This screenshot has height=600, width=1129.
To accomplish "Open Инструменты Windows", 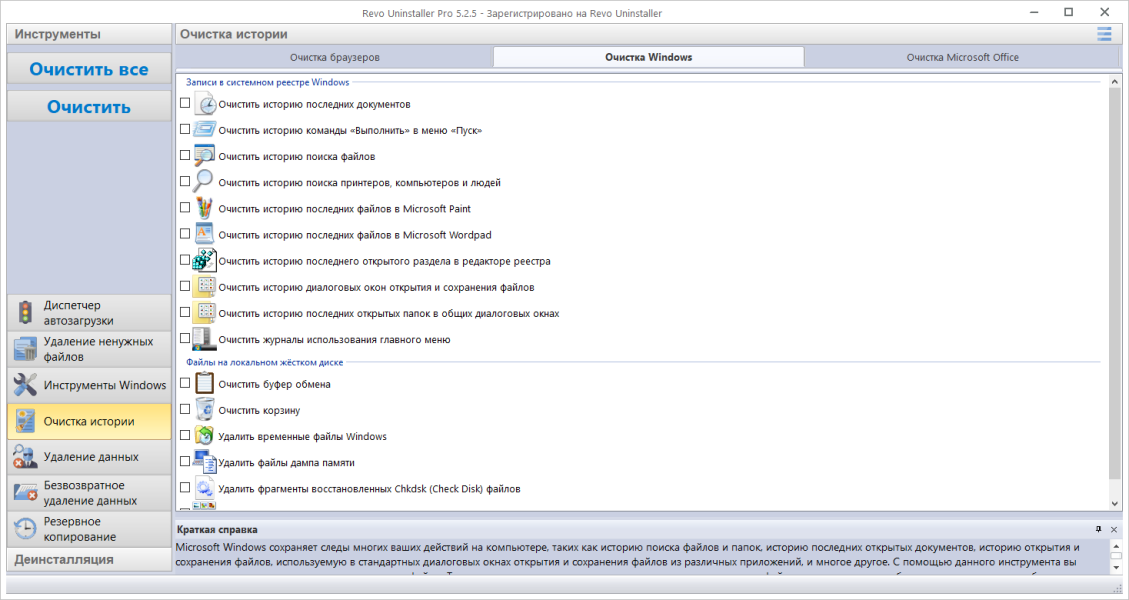I will coord(89,385).
